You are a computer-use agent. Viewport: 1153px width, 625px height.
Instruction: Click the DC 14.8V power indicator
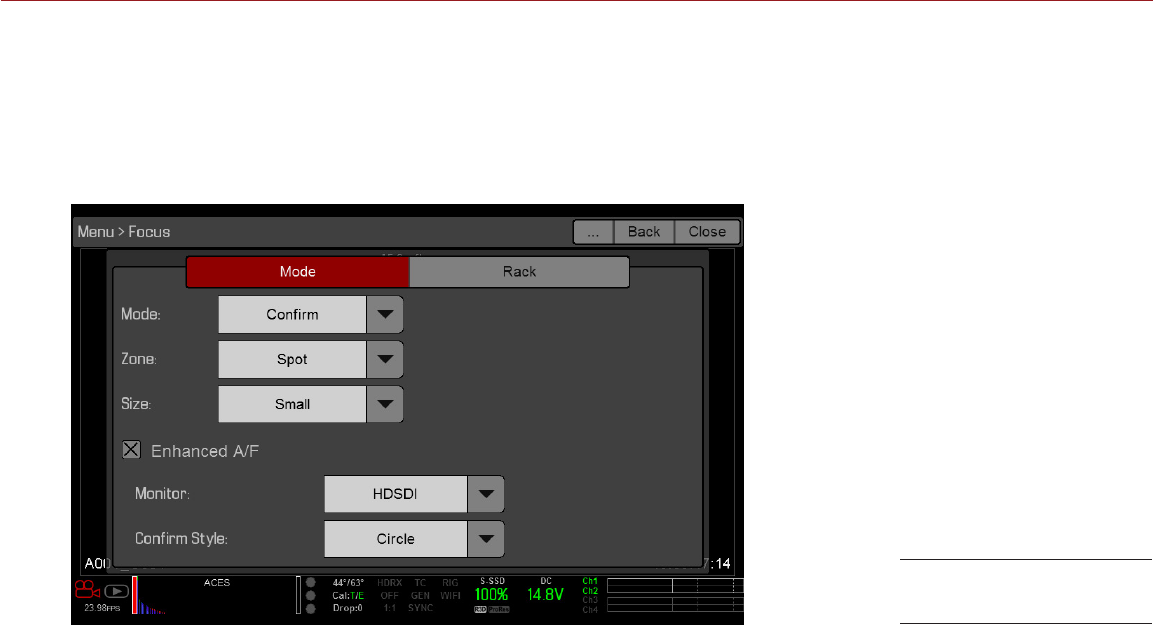click(x=546, y=591)
